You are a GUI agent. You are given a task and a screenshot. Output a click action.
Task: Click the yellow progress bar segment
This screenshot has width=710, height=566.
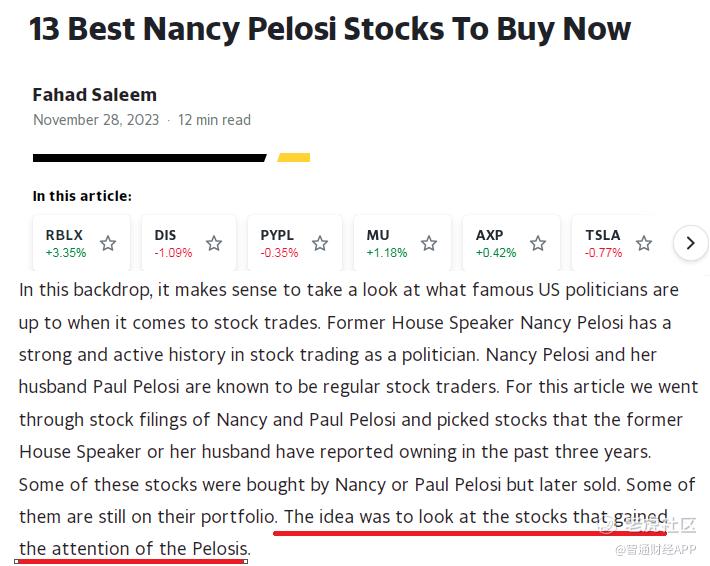294,157
